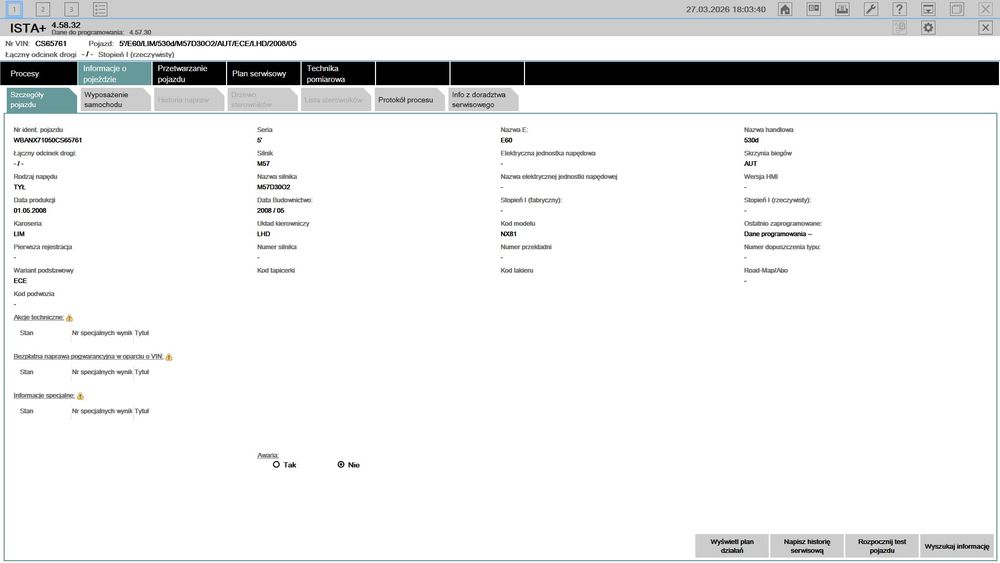Click the Lista sterowników tab
Screen dimensions: 1000x563
pos(335,99)
